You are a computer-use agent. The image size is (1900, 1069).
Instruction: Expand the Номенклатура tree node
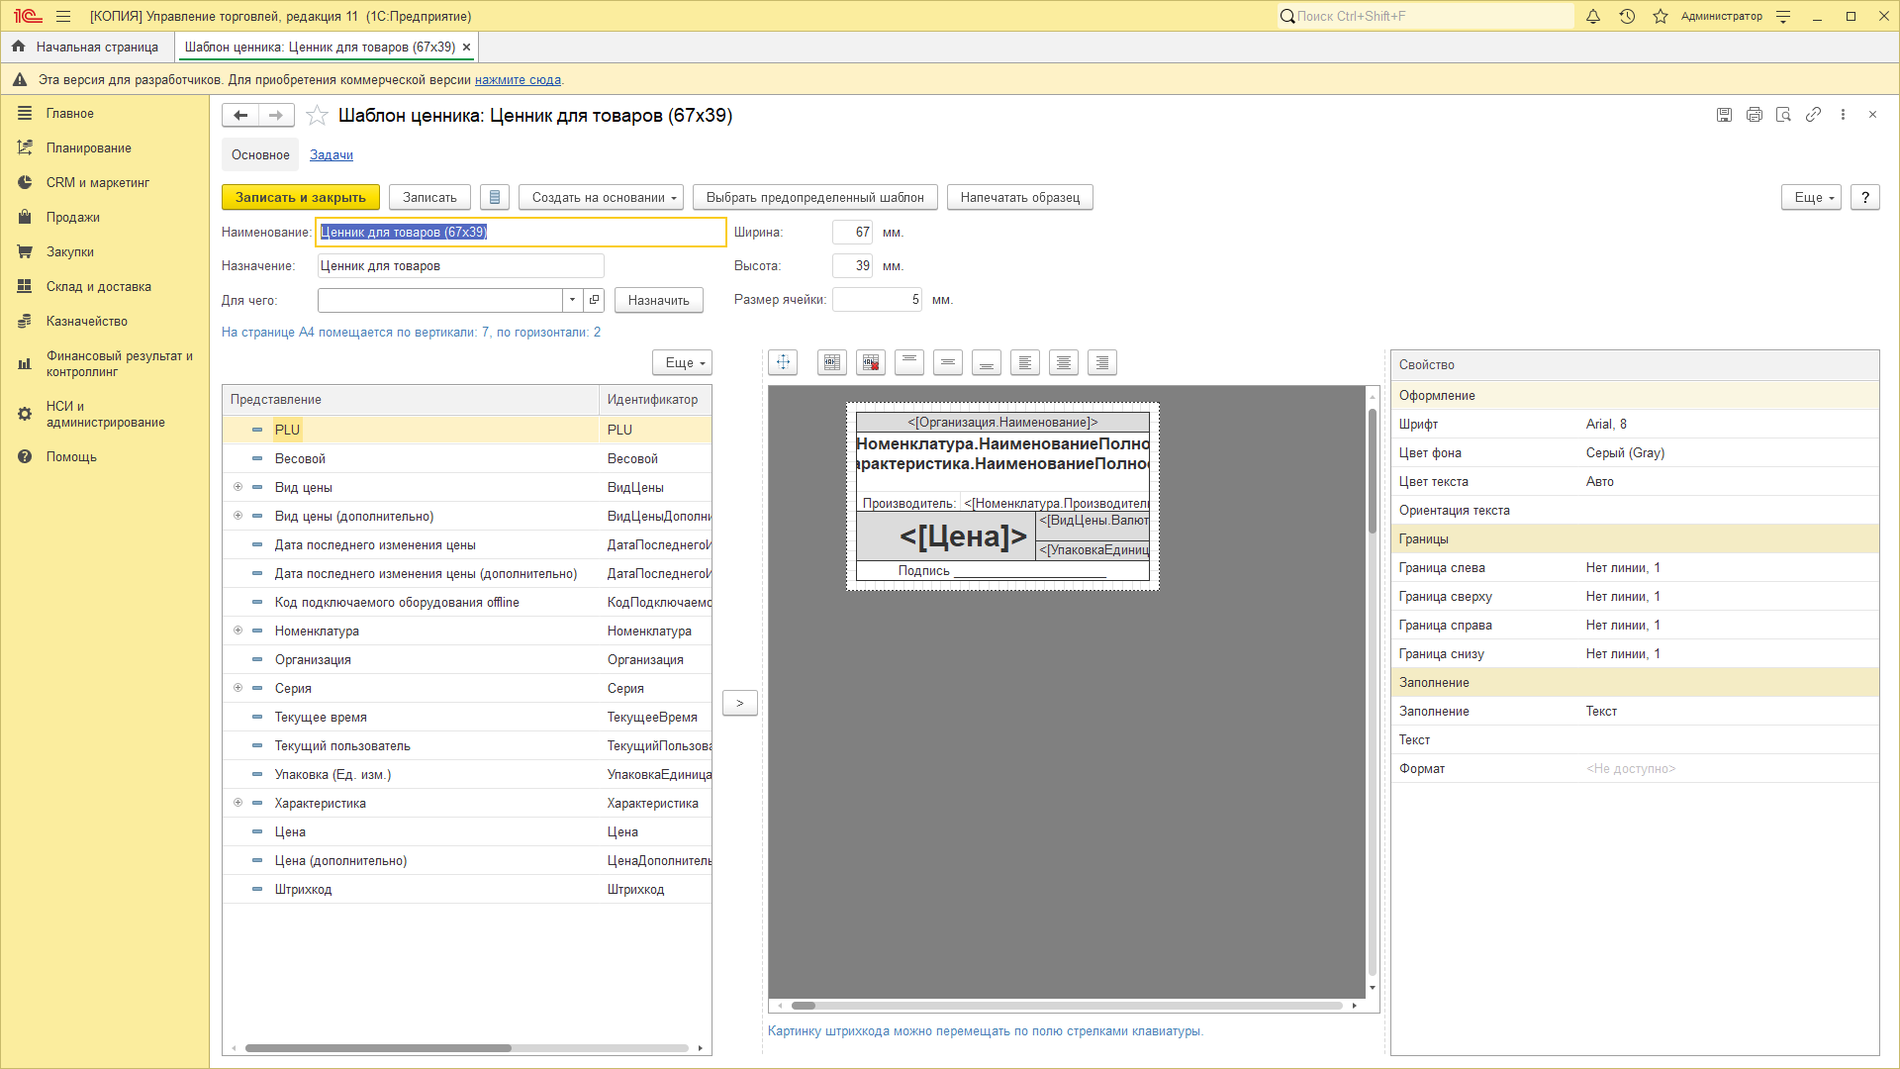(x=238, y=631)
